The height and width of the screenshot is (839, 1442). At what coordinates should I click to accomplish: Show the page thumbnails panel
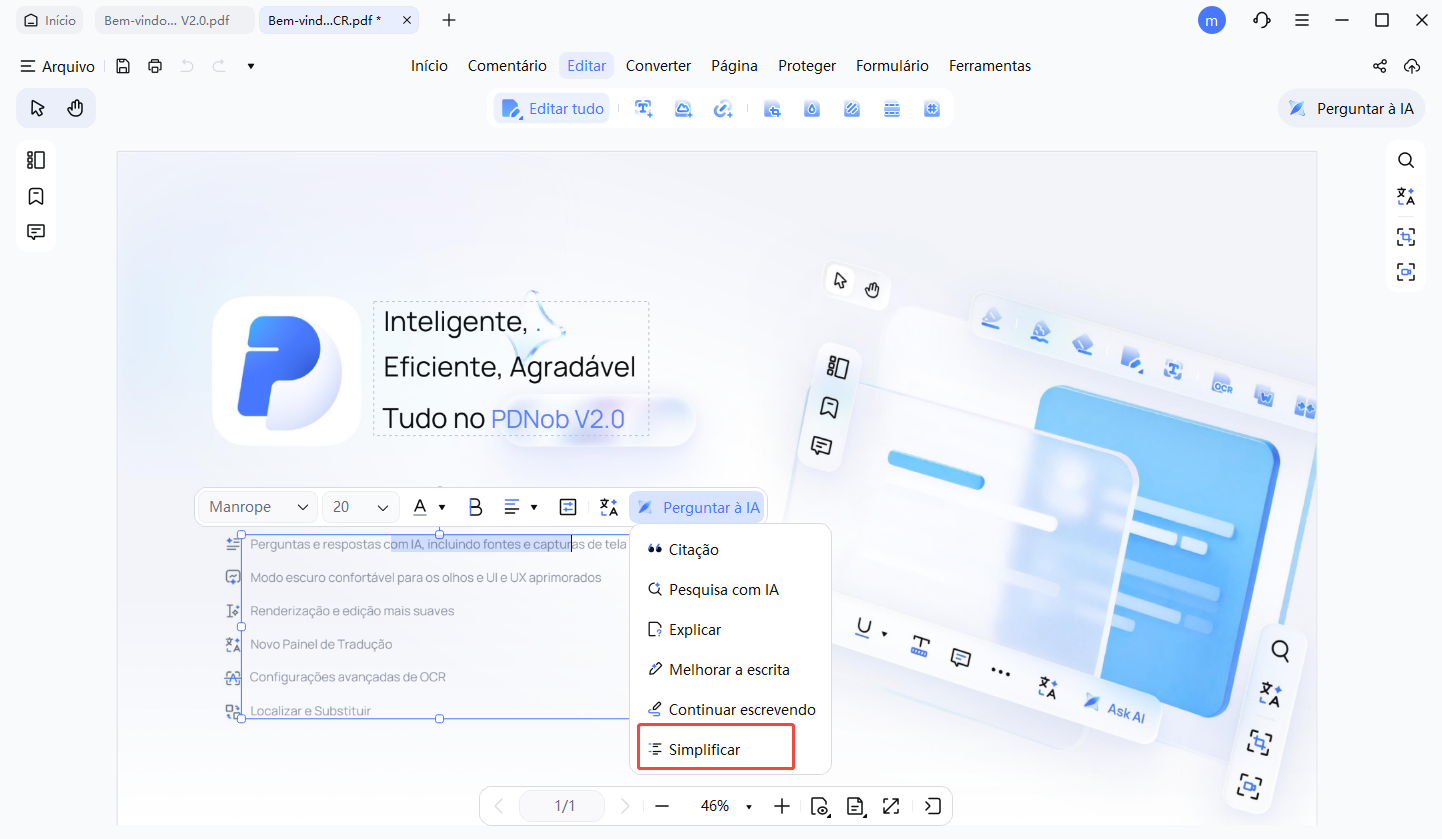[36, 160]
